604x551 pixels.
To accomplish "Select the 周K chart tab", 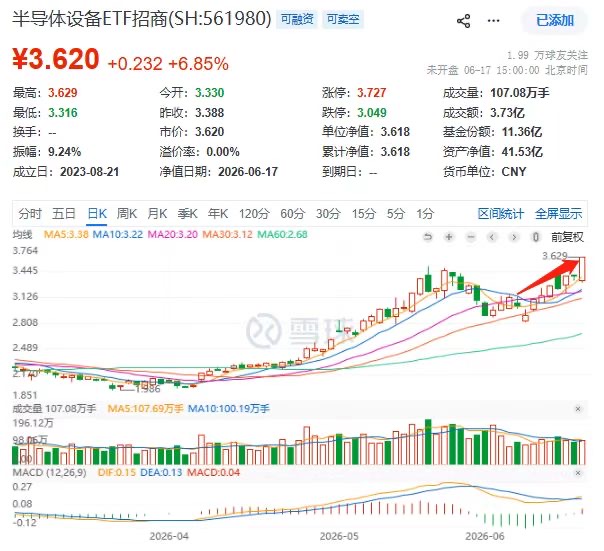I will [127, 213].
